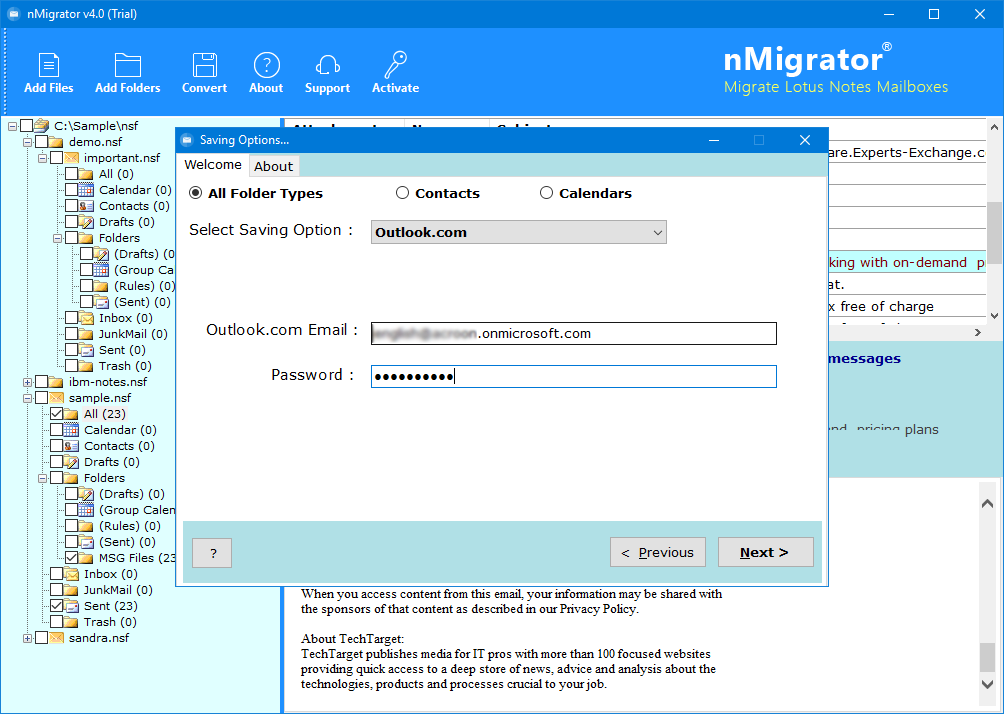
Task: Switch to the About tab in dialog
Action: click(273, 166)
